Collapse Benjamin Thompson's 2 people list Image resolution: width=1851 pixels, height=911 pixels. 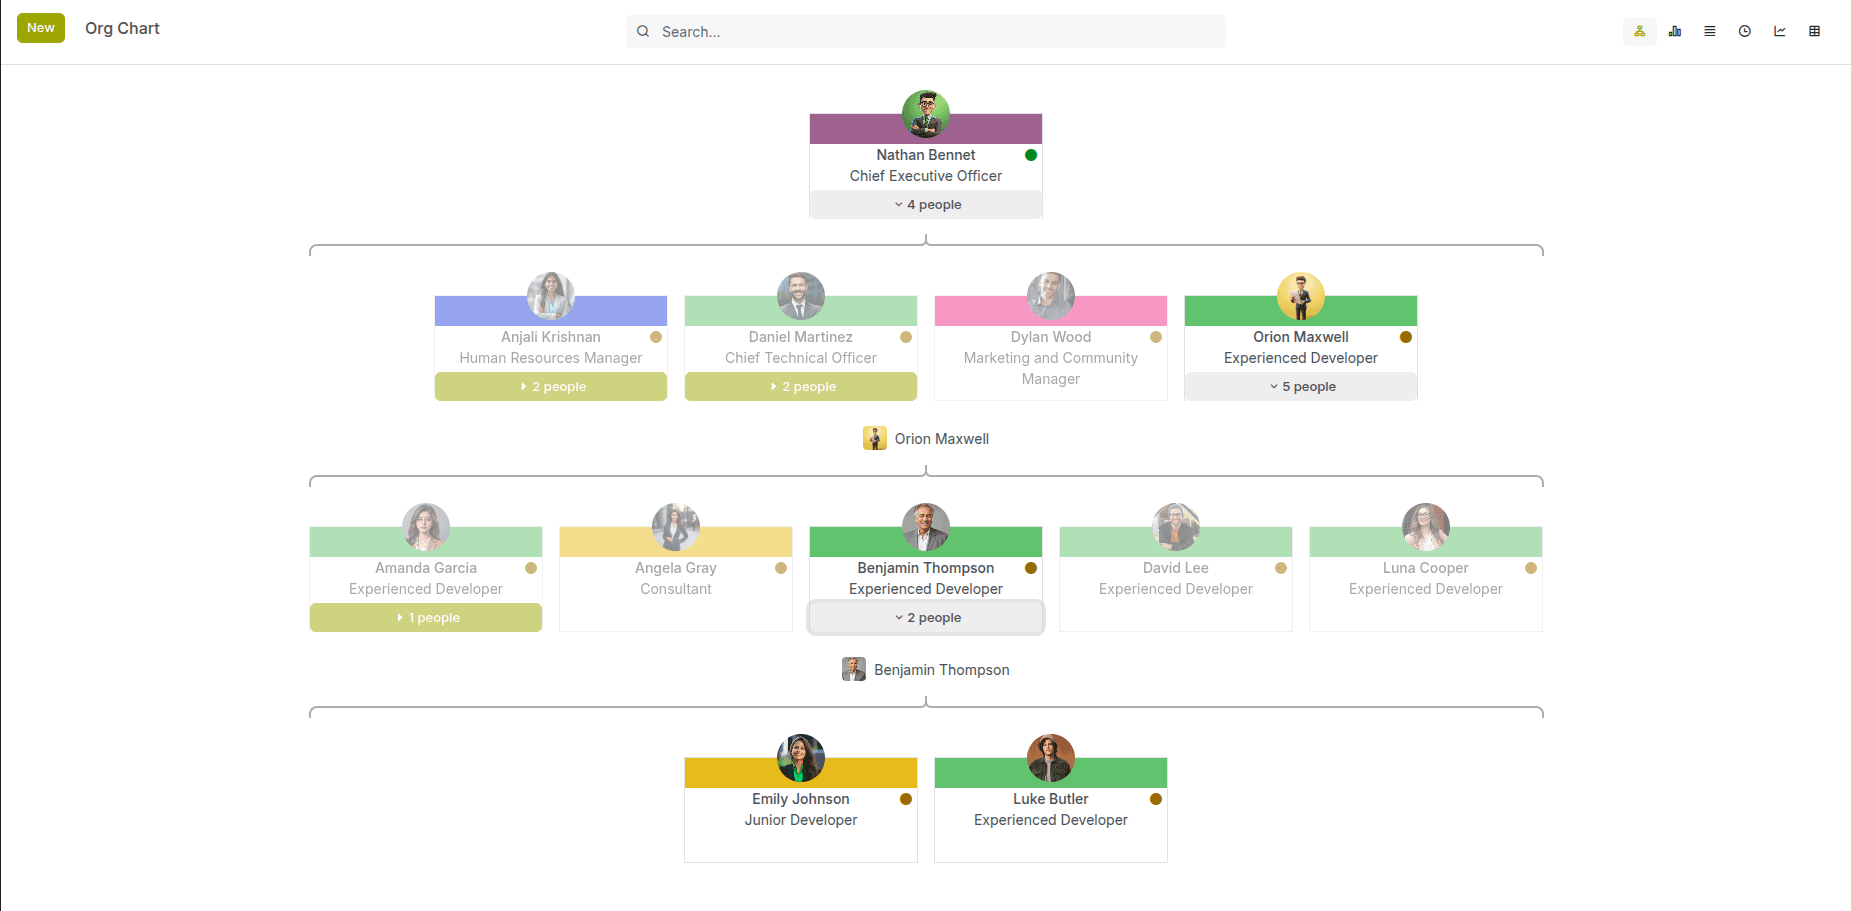(x=925, y=617)
